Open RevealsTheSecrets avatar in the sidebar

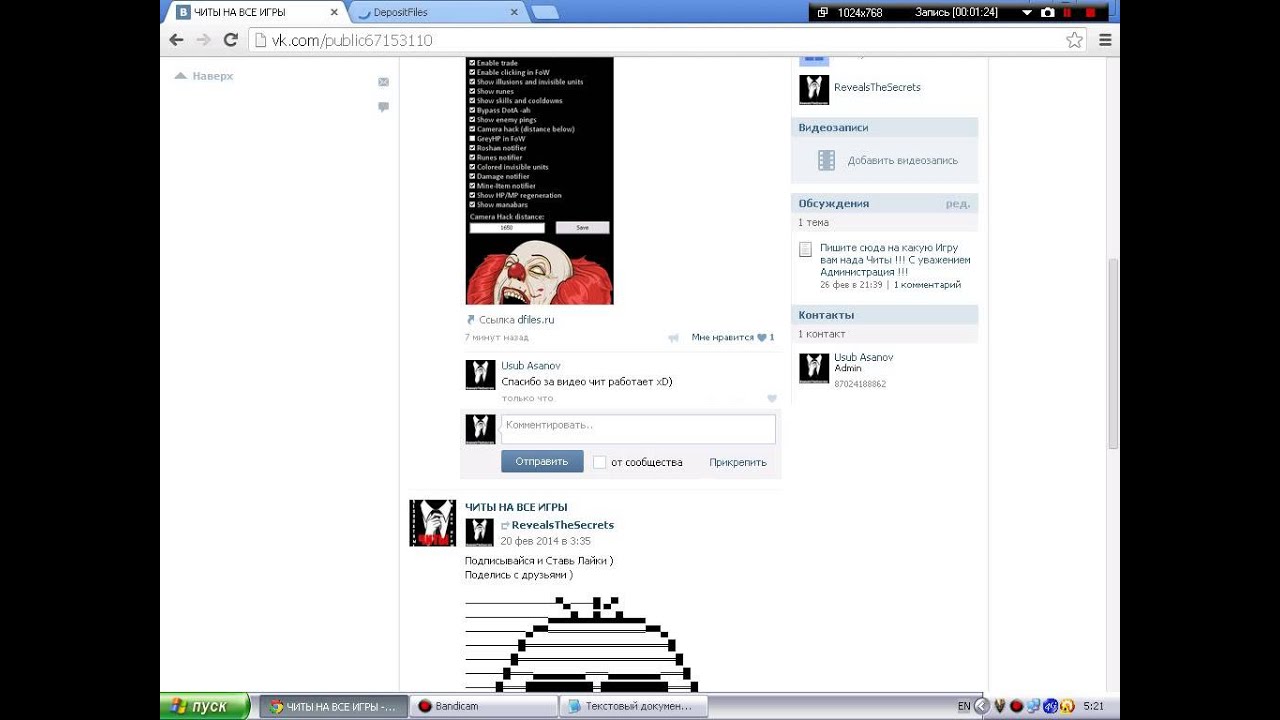pyautogui.click(x=814, y=90)
